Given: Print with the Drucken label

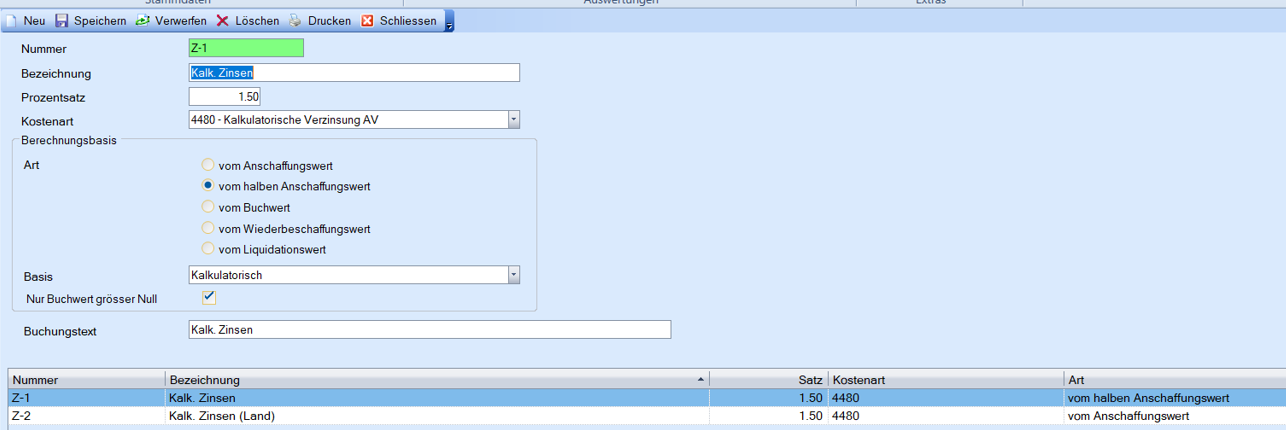Looking at the screenshot, I should point(329,21).
